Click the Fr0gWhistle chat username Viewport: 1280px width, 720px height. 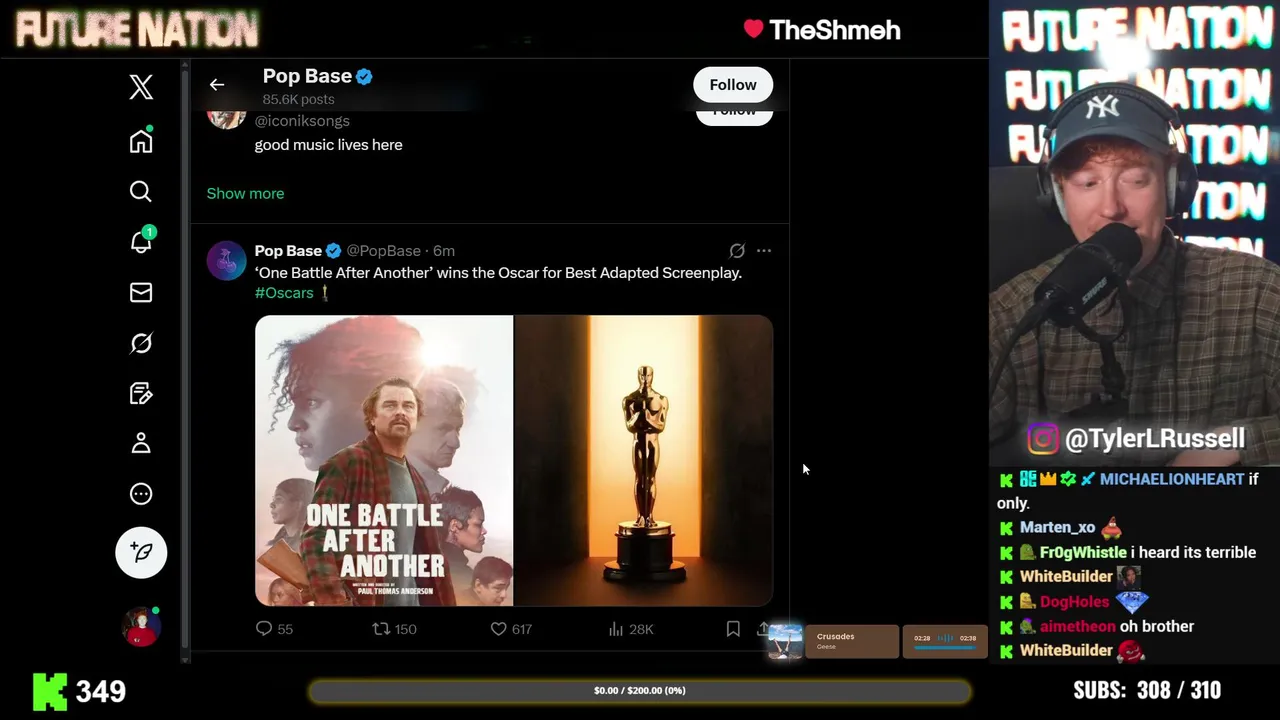pyautogui.click(x=1083, y=553)
